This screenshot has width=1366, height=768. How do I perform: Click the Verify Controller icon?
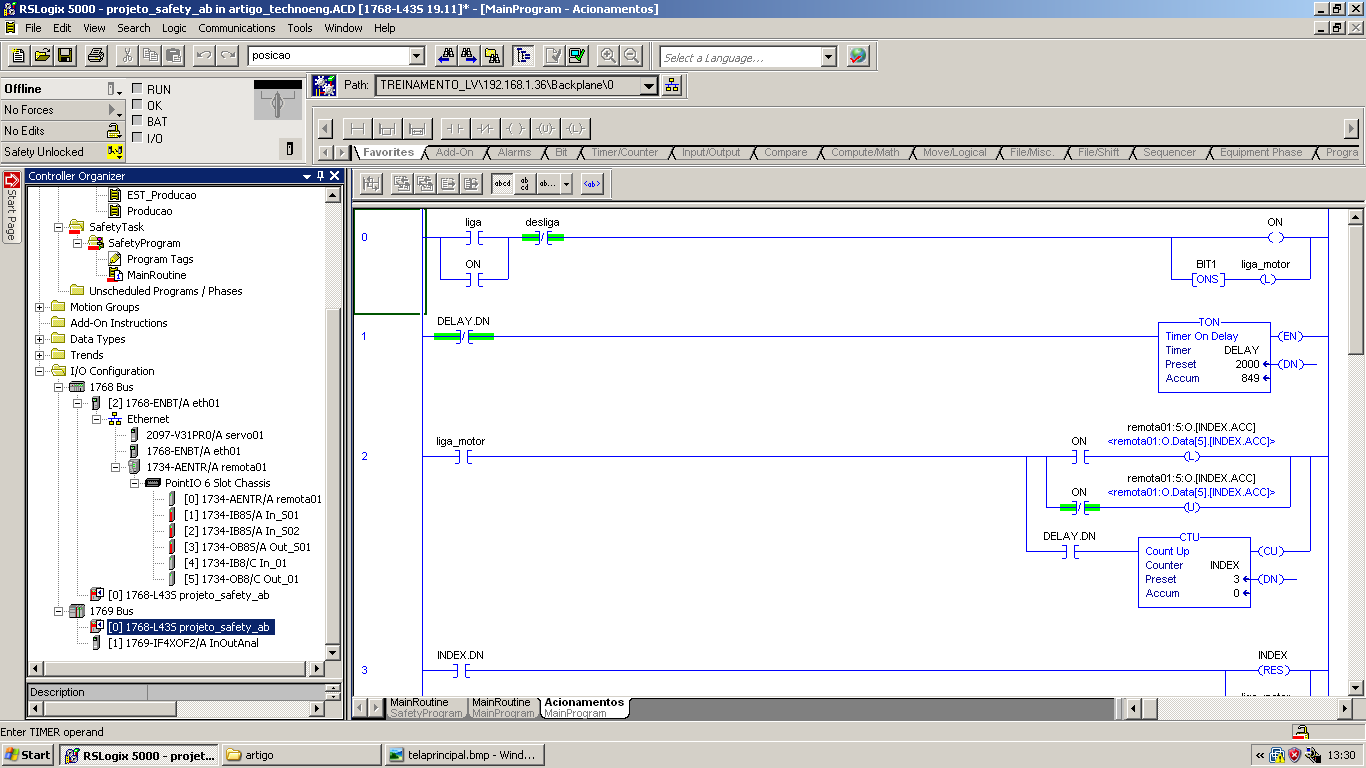pos(577,56)
